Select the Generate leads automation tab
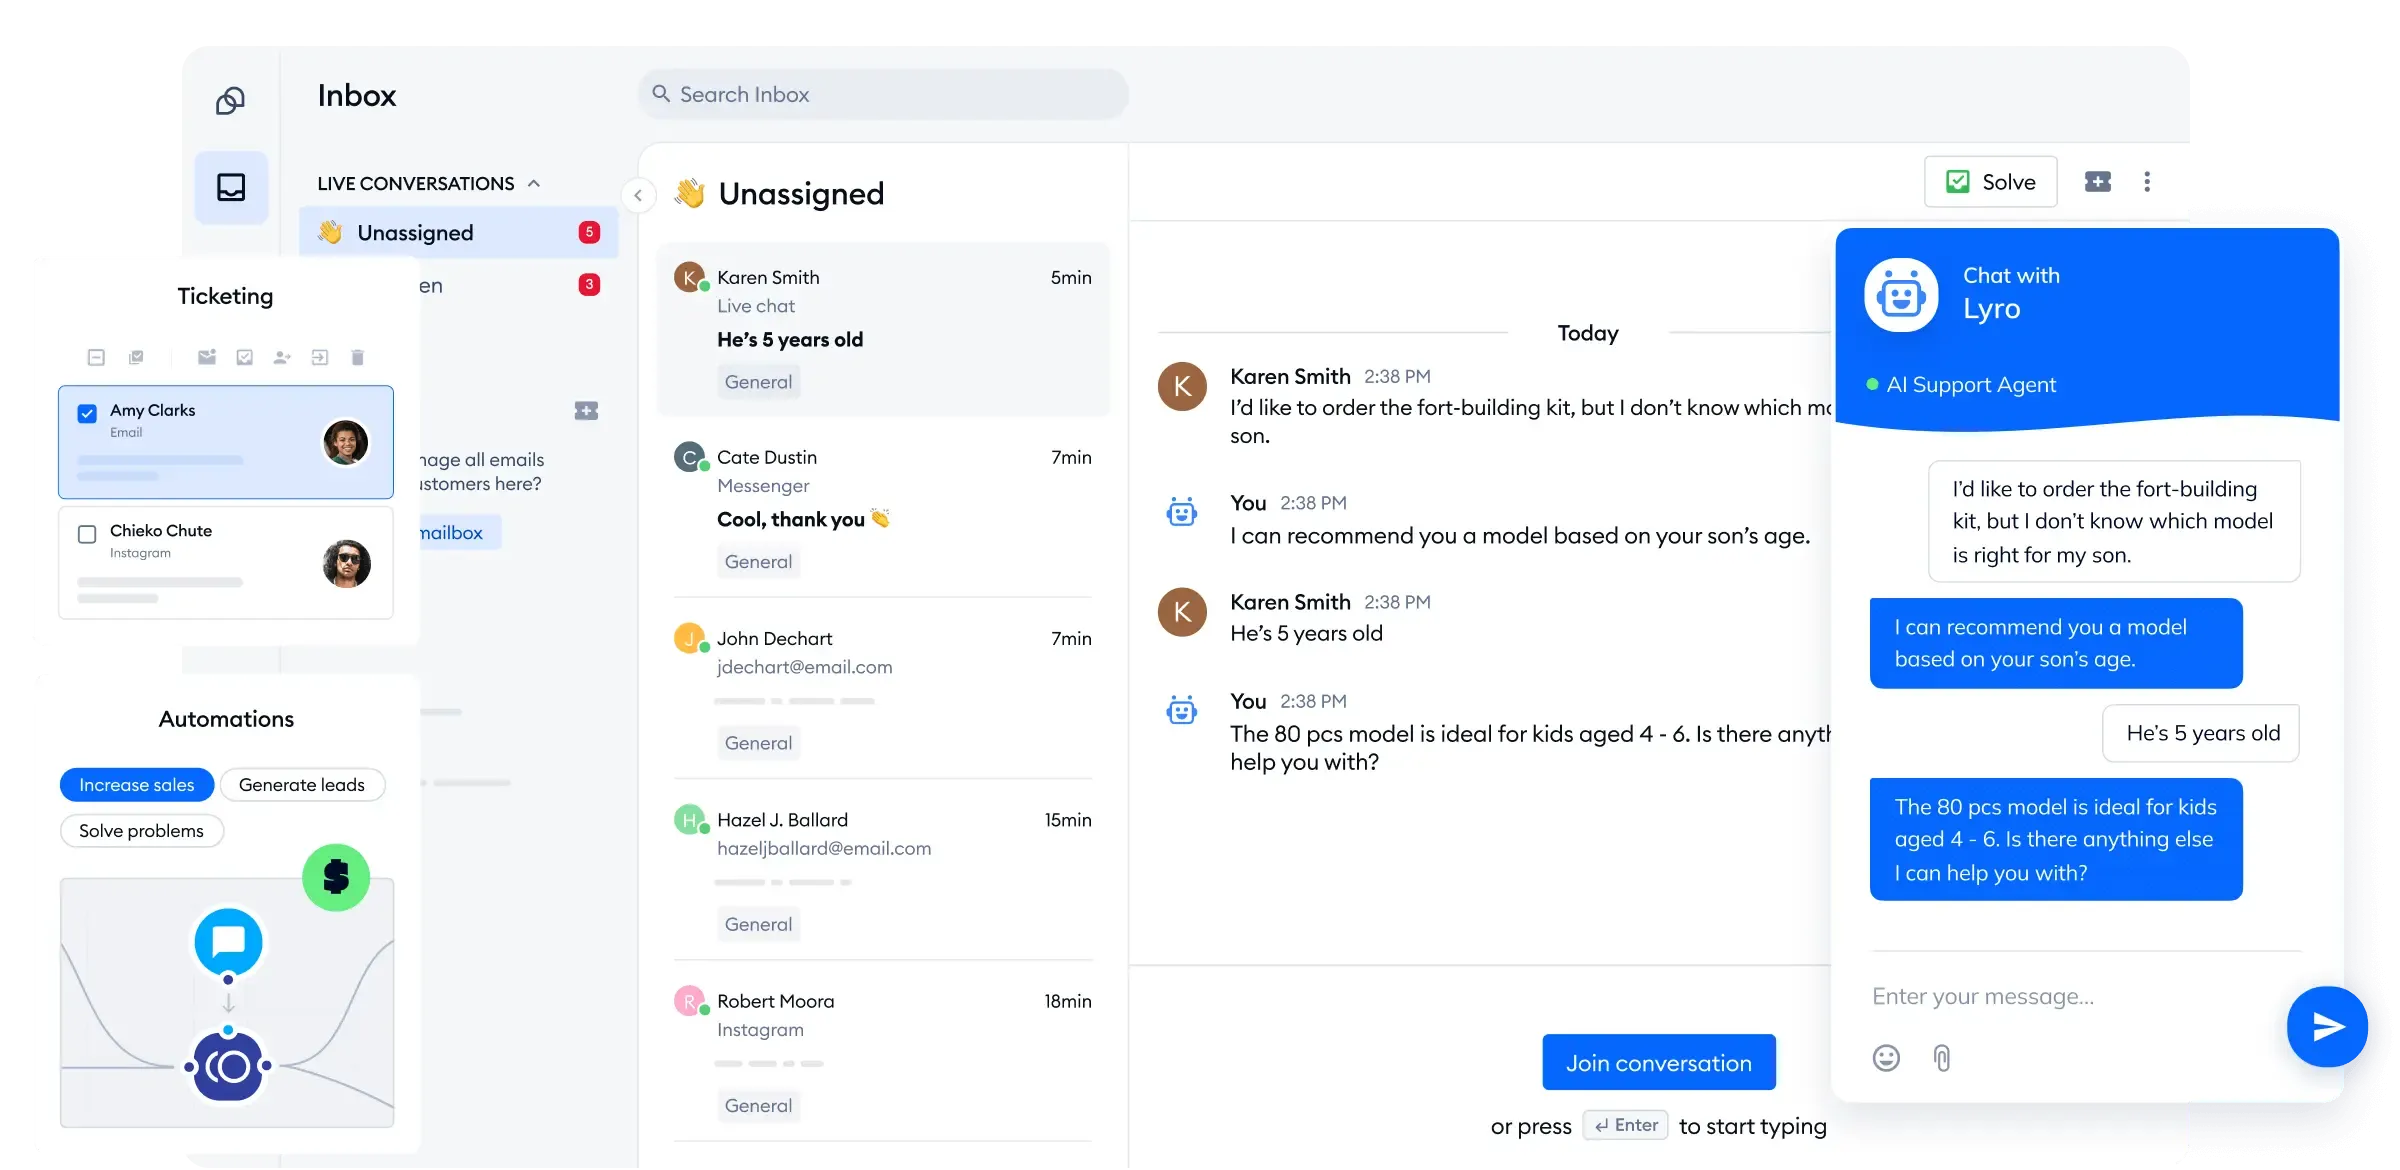2400x1170 pixels. (x=302, y=784)
